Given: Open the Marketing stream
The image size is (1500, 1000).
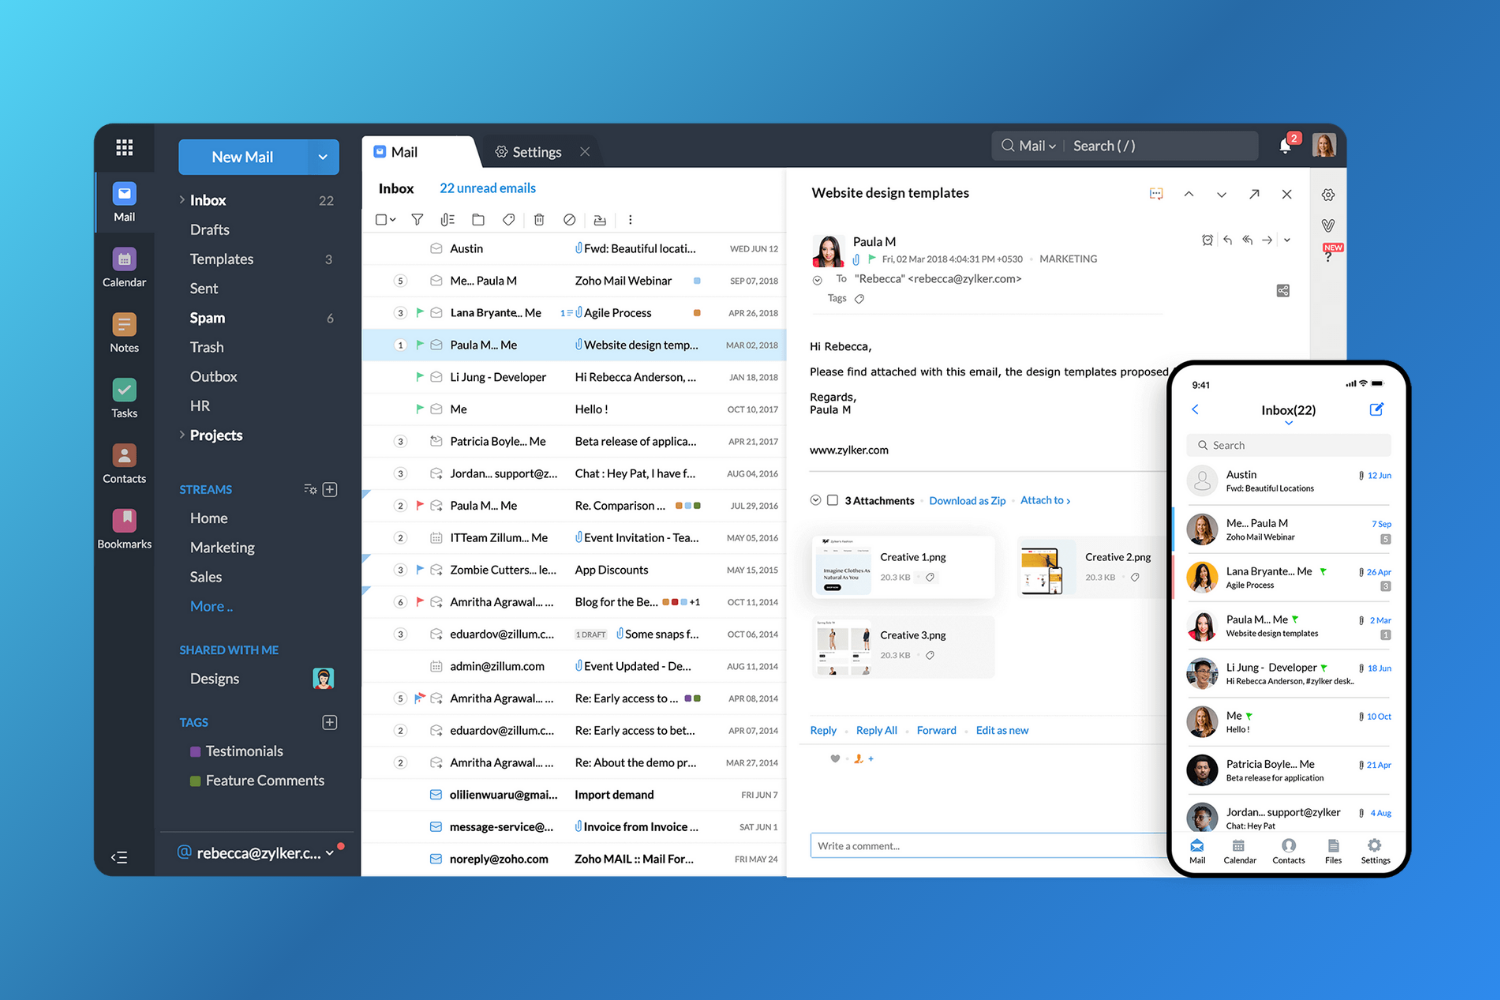Looking at the screenshot, I should [x=222, y=548].
